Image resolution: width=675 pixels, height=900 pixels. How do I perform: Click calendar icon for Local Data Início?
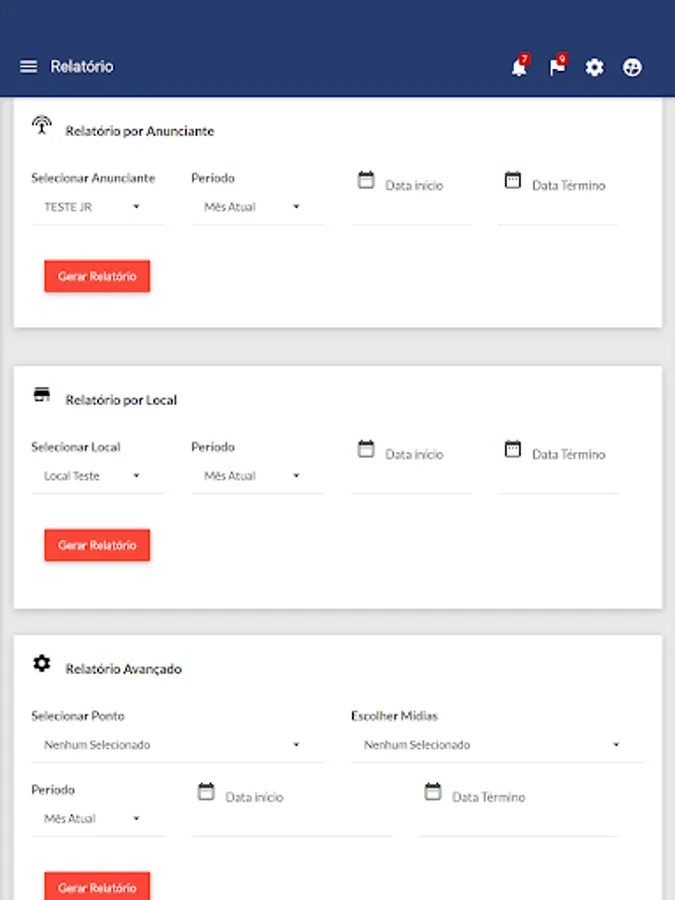[366, 449]
